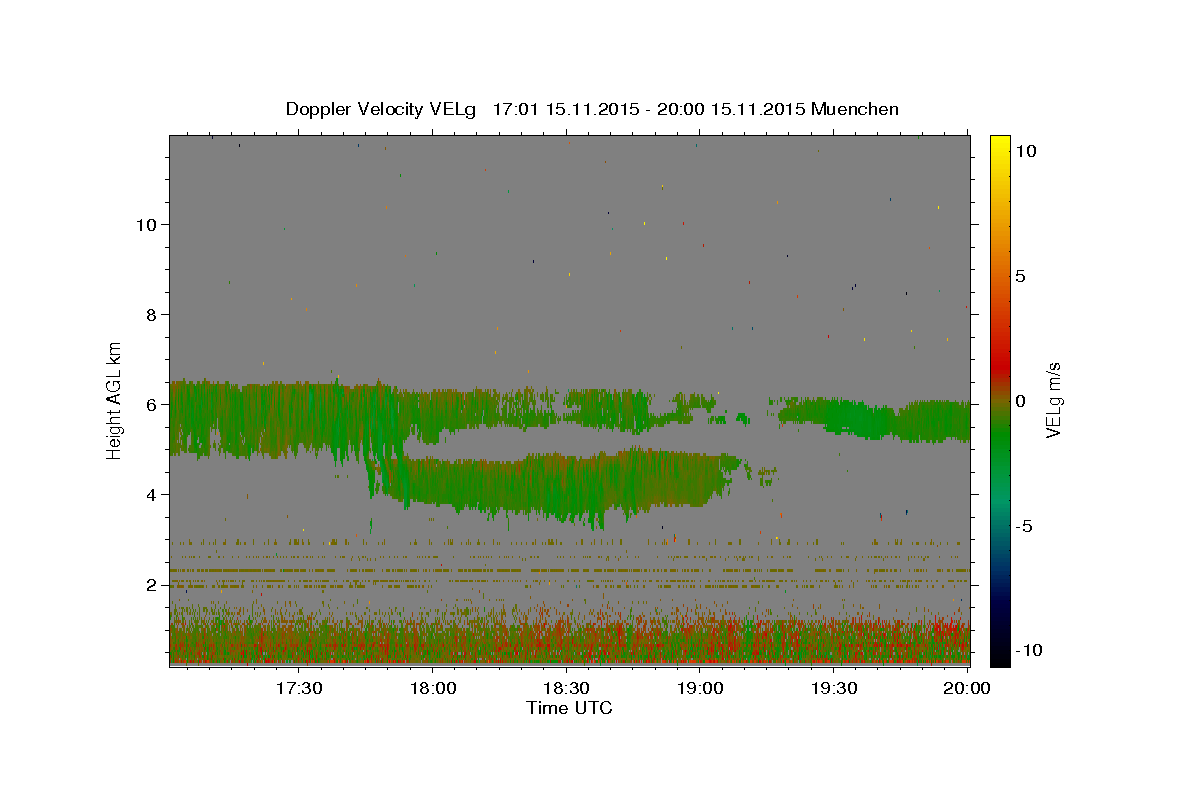Click the 19:00 time tick label
Screen dimensions: 1200x800
coord(700,688)
